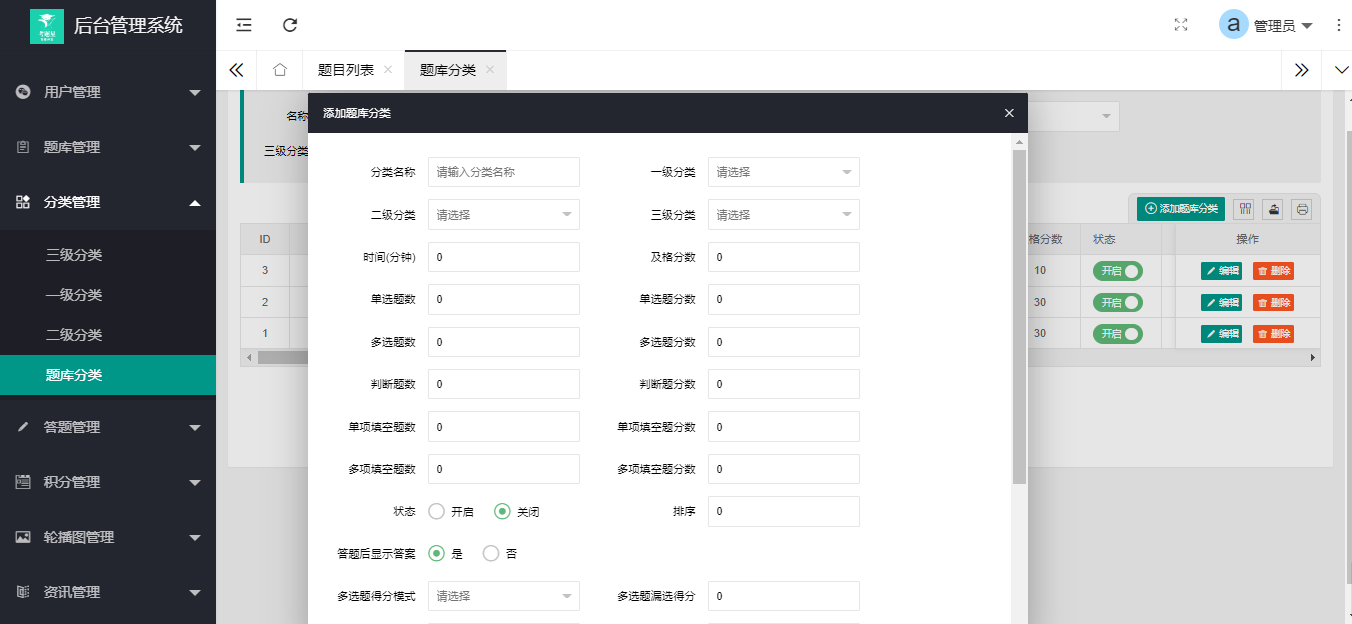Click the 轮播图管理 image icon
Screen dimensions: 1352x624
coord(23,537)
